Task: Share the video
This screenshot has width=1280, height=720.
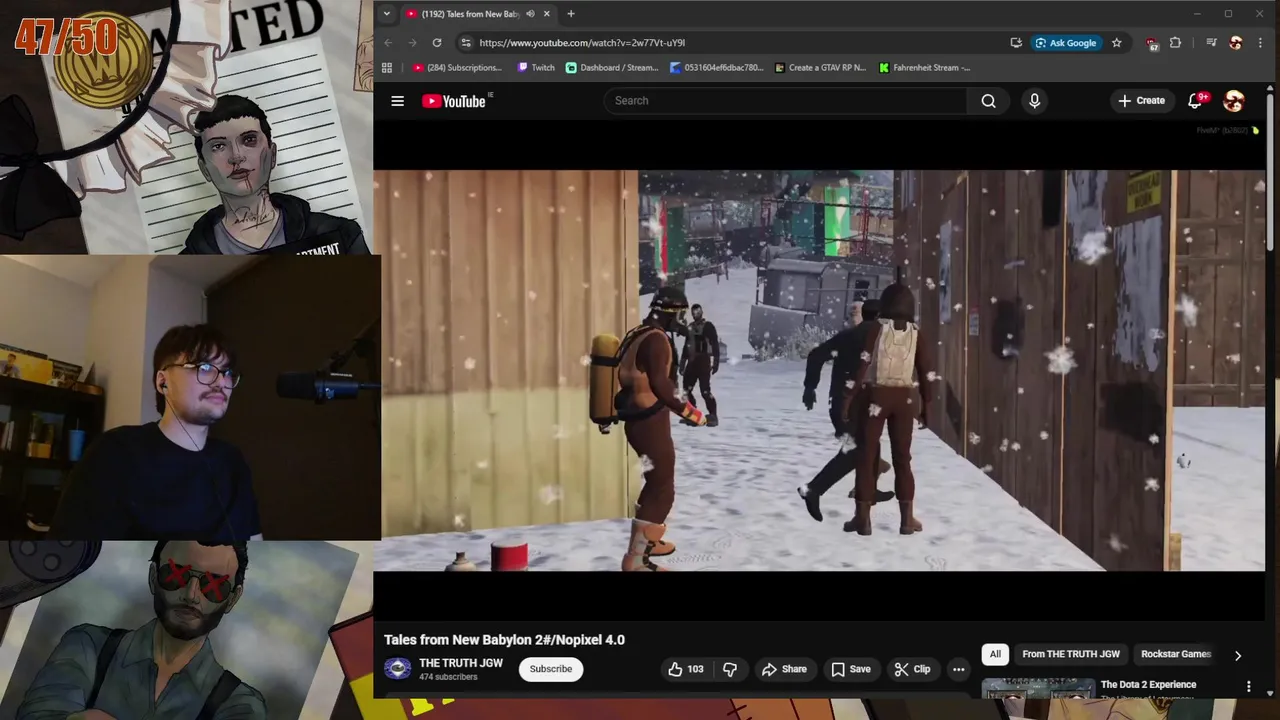Action: click(784, 669)
